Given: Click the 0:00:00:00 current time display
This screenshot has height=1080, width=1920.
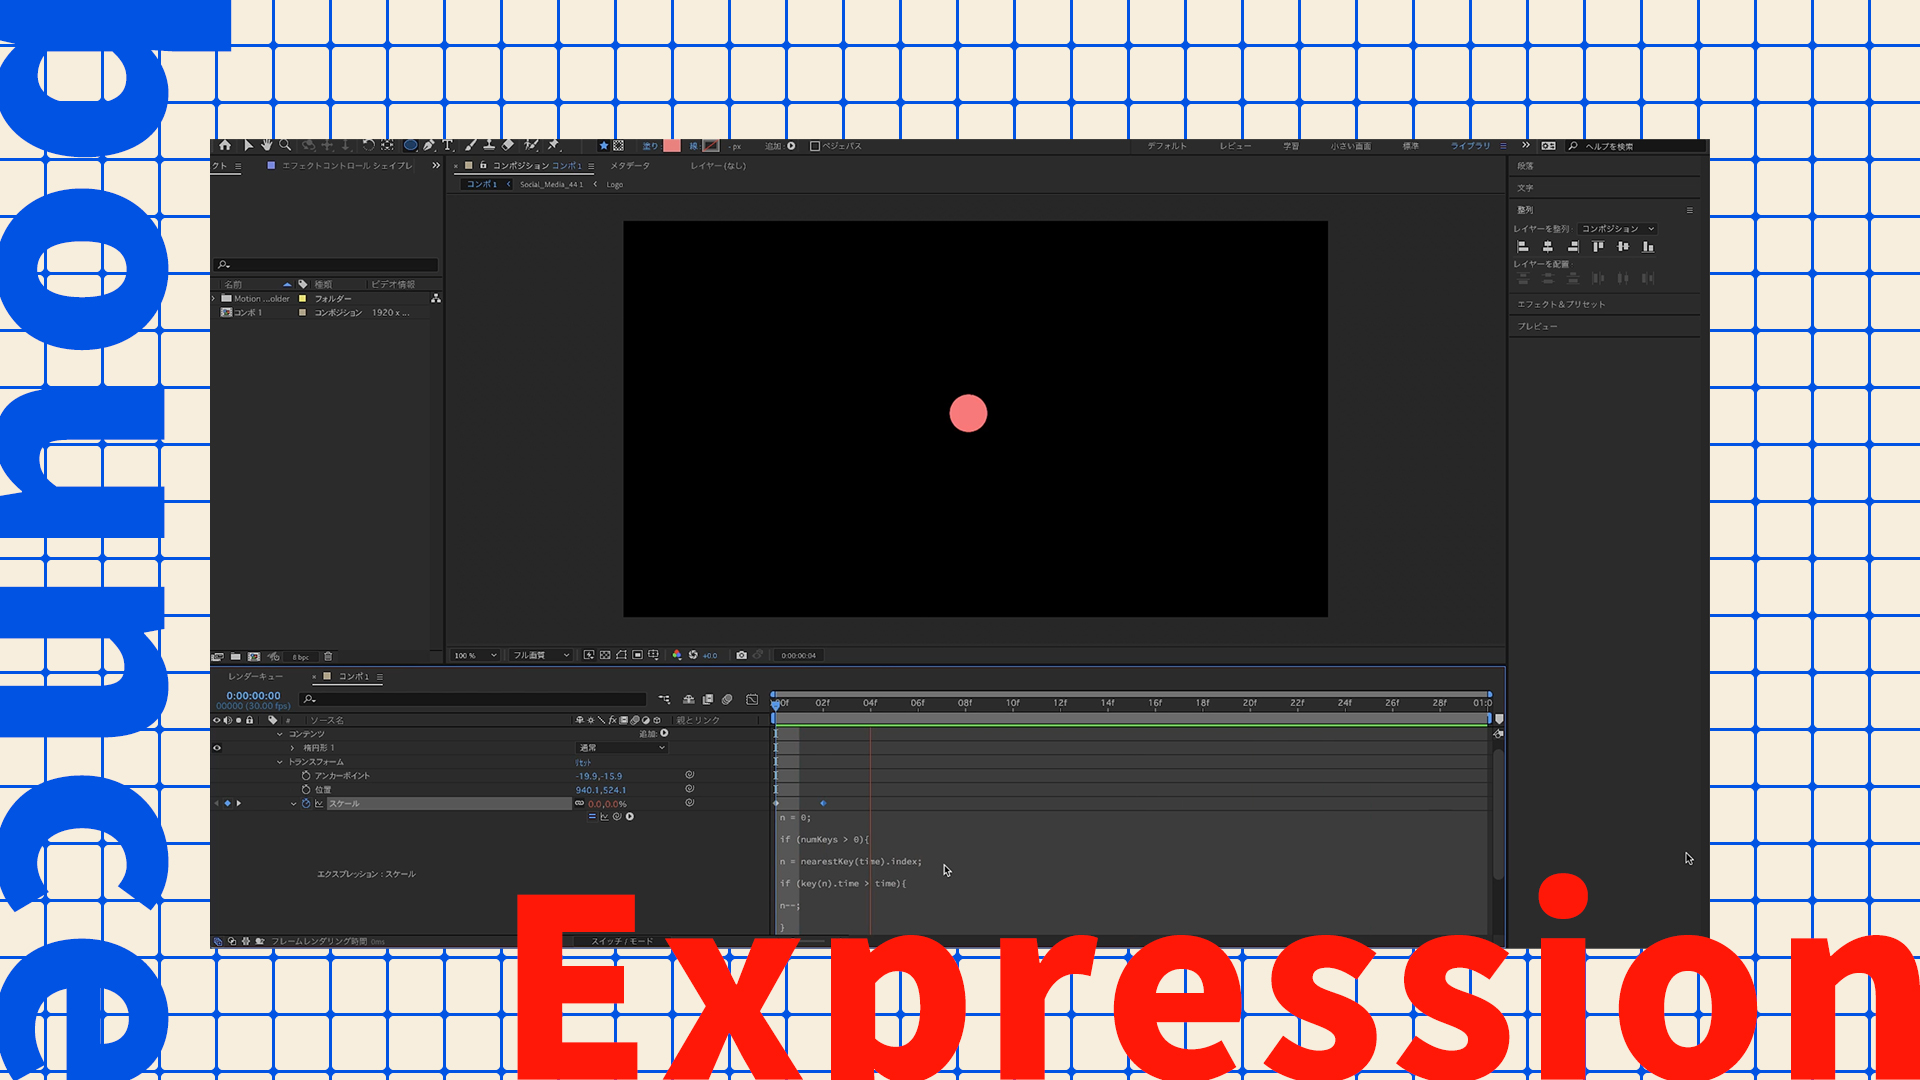Looking at the screenshot, I should pyautogui.click(x=253, y=696).
